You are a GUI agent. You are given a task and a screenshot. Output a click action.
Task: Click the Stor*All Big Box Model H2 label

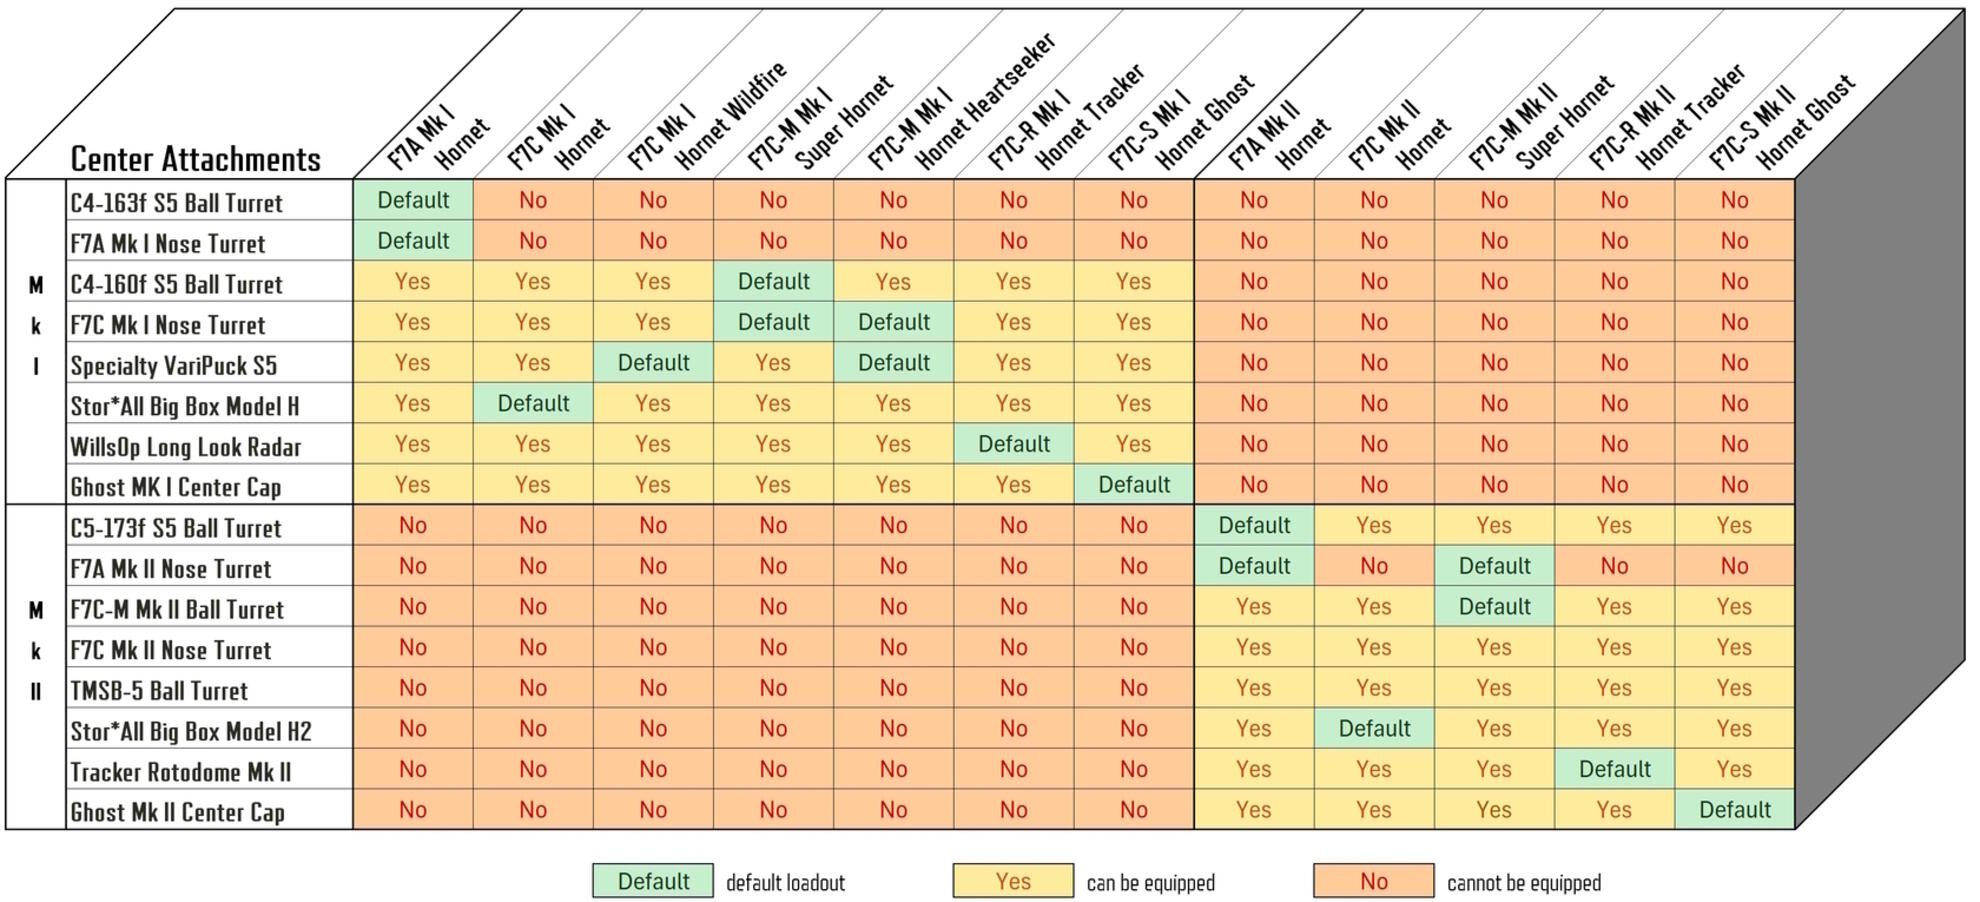click(x=190, y=732)
